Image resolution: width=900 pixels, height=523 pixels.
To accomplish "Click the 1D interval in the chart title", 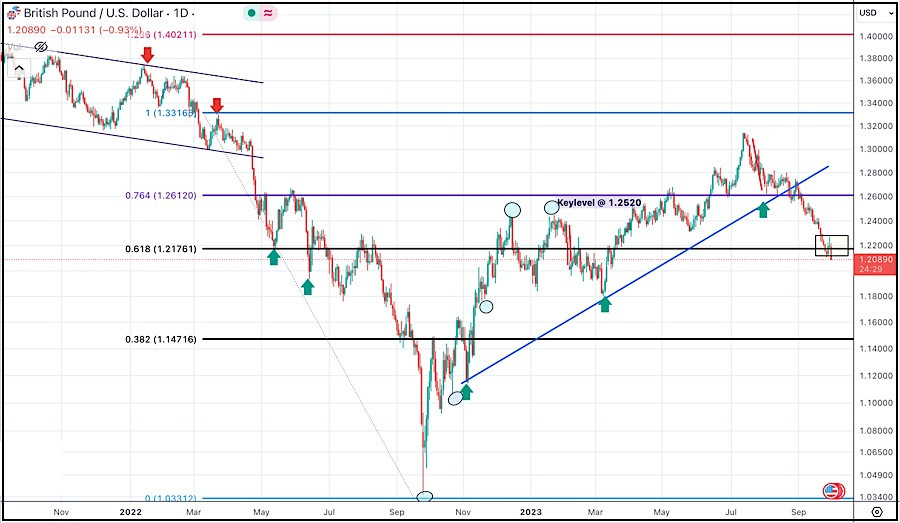I will pos(181,13).
